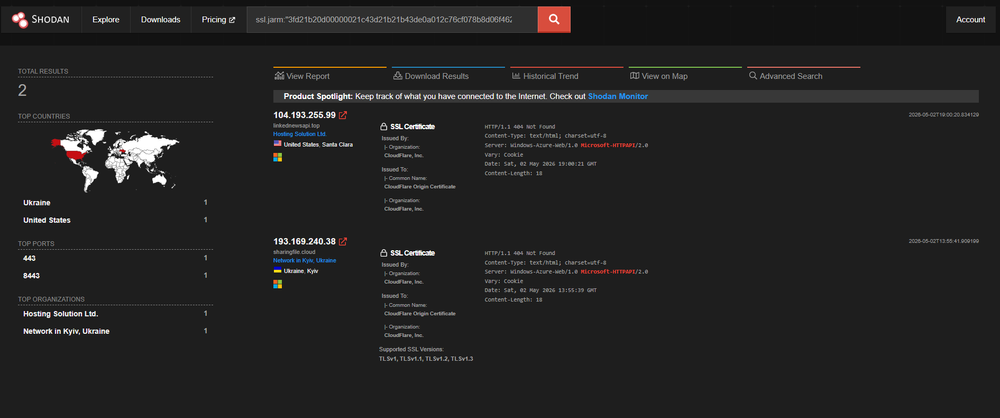Click the Advanced Search magnifier icon

tap(753, 76)
